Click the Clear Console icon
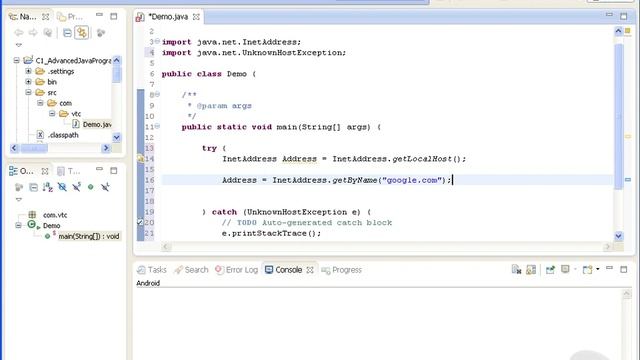640x360 pixels. point(516,269)
